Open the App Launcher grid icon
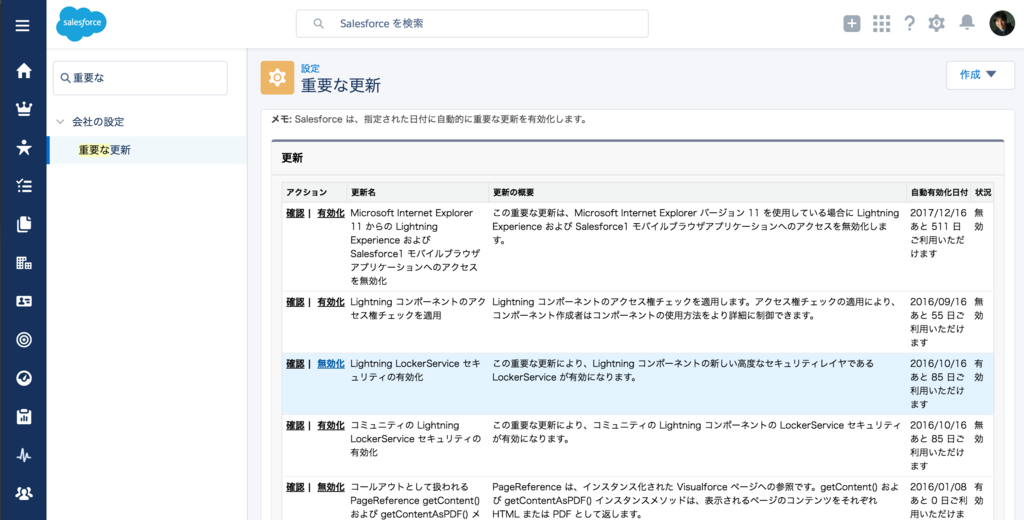This screenshot has width=1024, height=520. coord(881,24)
